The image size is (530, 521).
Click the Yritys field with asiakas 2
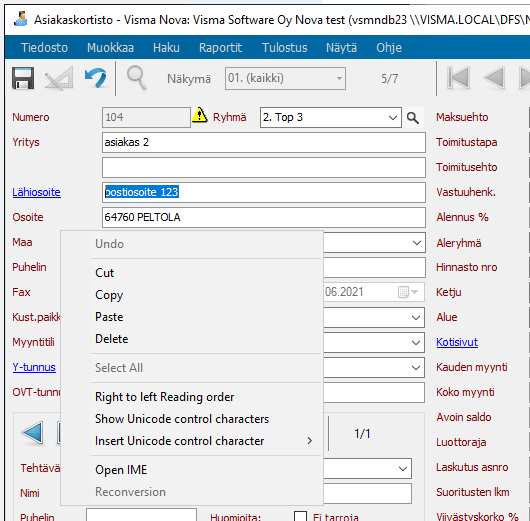click(x=264, y=142)
